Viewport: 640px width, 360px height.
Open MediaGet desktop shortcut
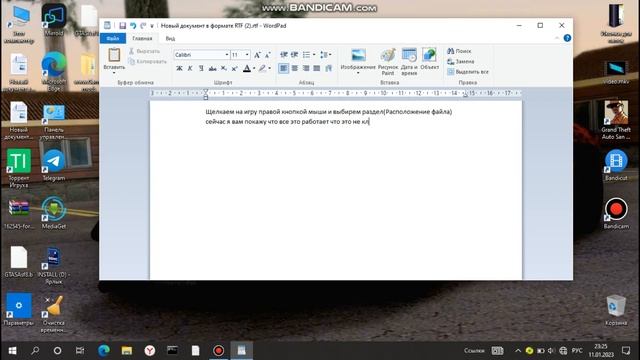coord(53,213)
